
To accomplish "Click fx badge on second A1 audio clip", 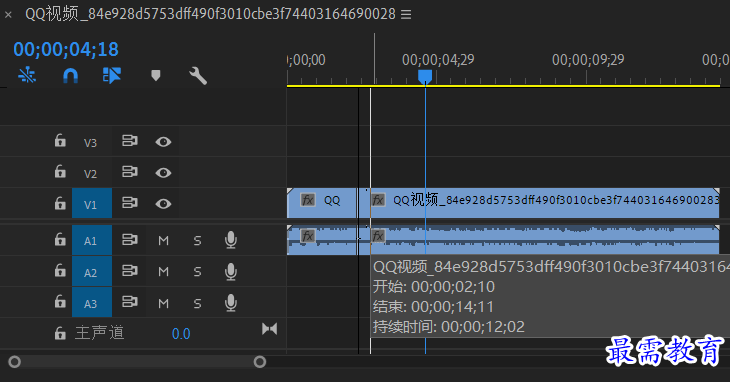I will pyautogui.click(x=378, y=236).
